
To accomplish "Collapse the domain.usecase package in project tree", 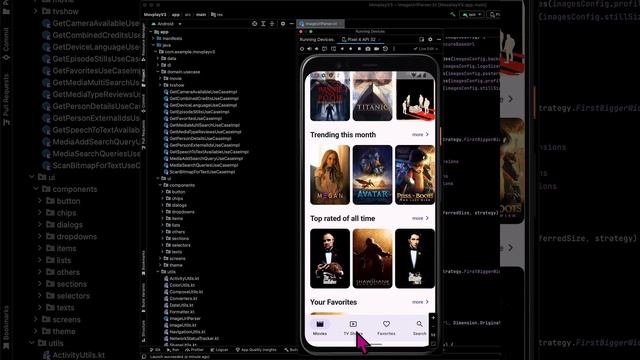I will click(x=158, y=72).
